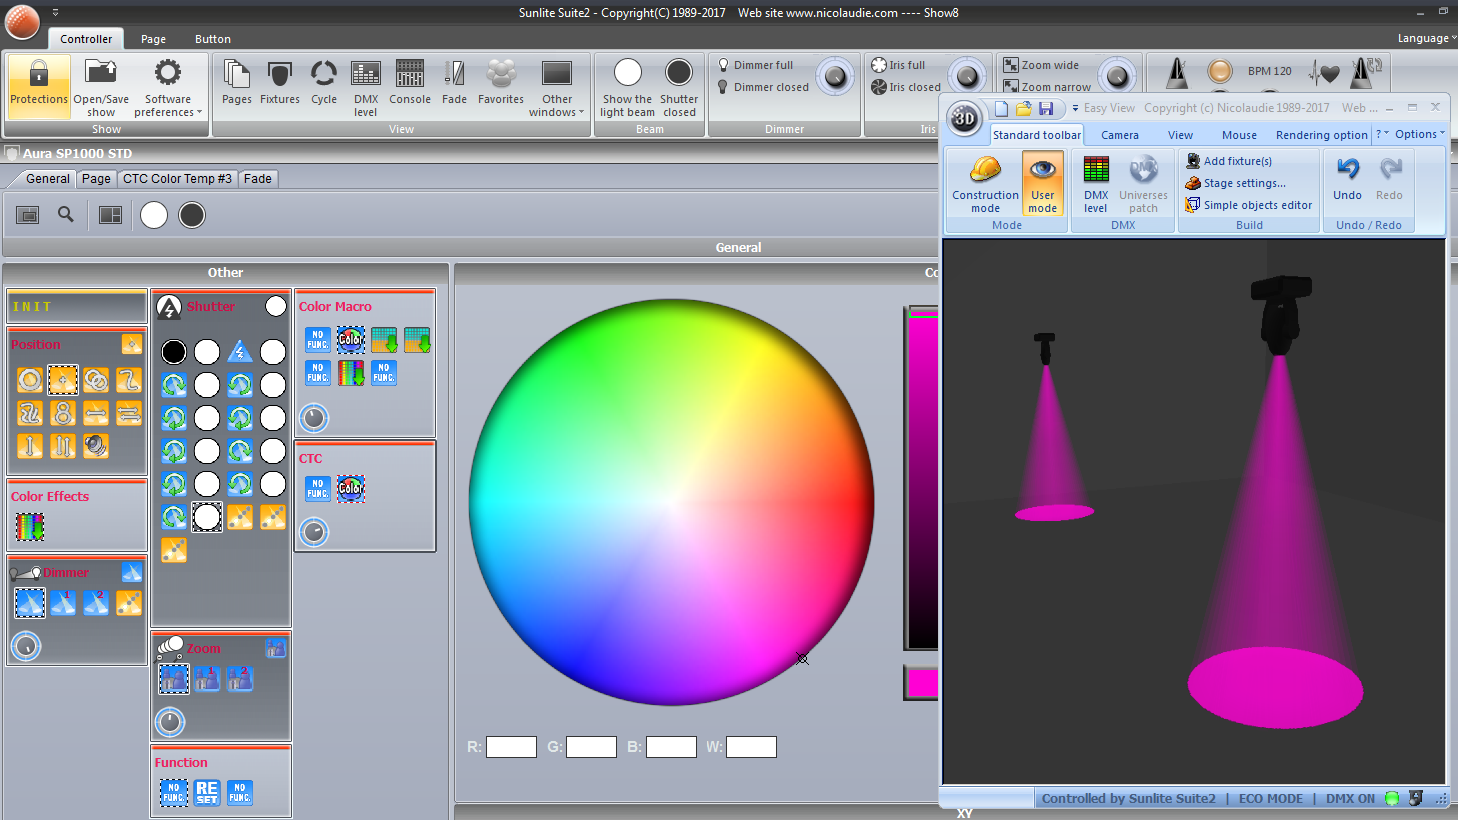Pick a color on the color wheel
Screen dimensions: 1458x820
click(672, 503)
